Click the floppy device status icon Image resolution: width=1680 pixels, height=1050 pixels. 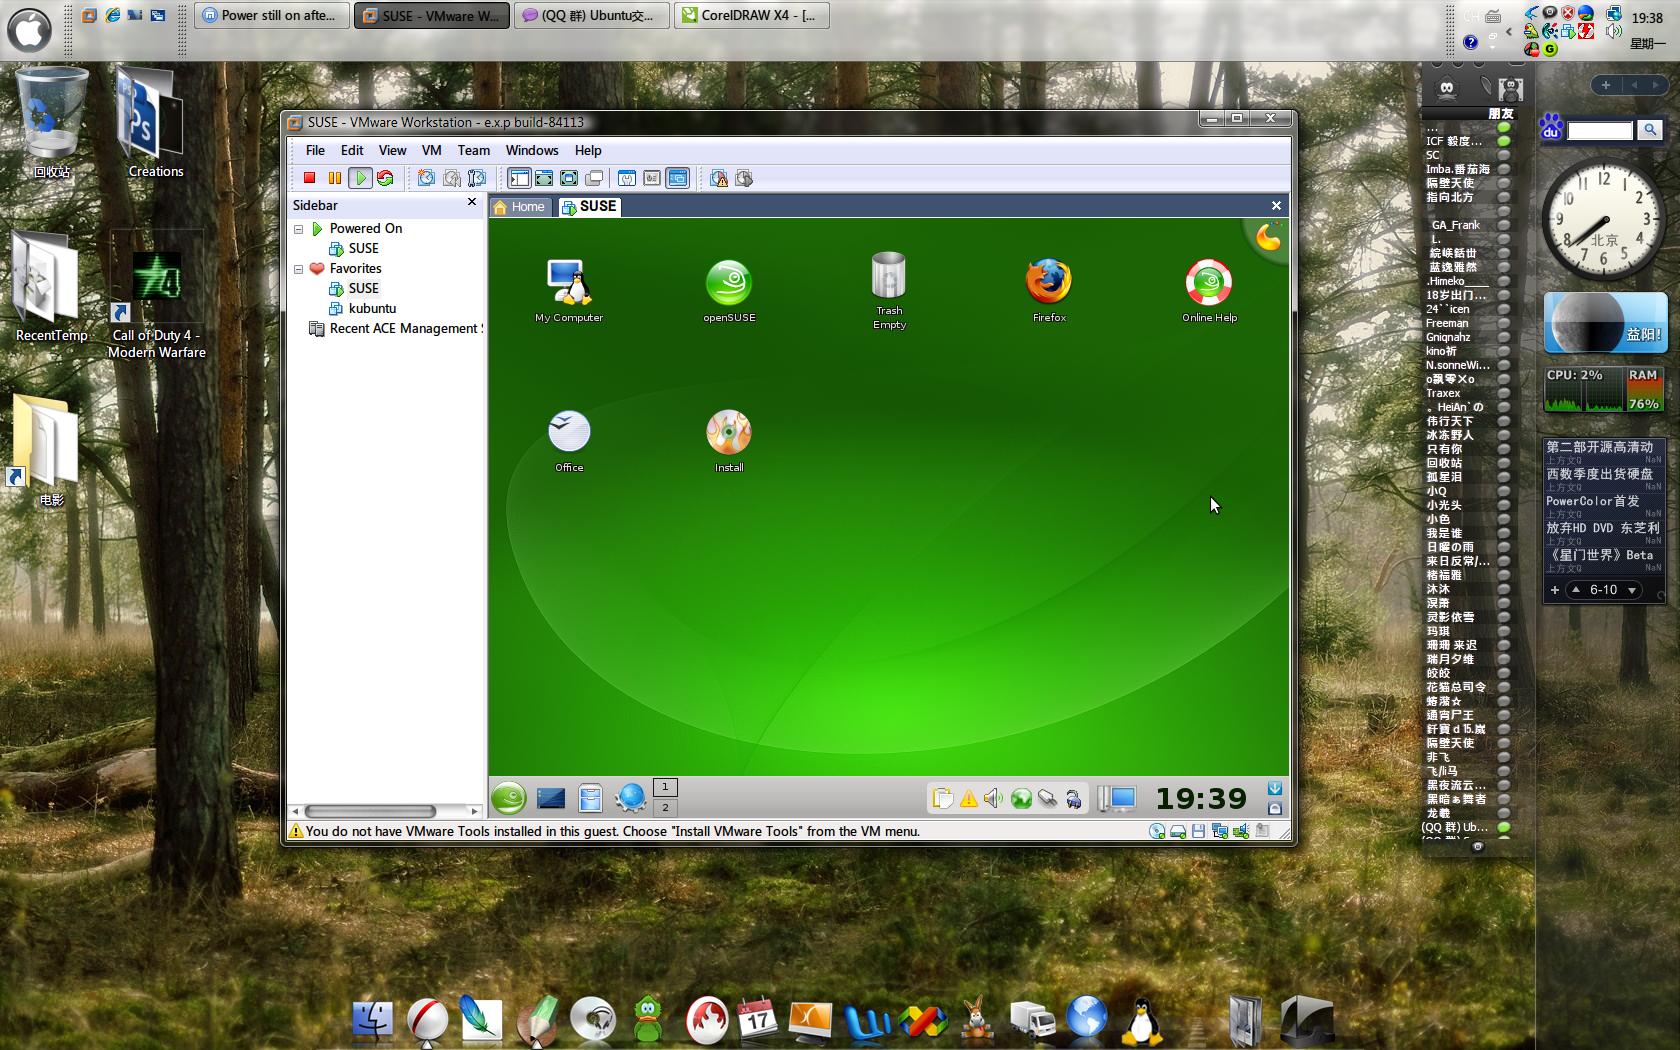1198,831
